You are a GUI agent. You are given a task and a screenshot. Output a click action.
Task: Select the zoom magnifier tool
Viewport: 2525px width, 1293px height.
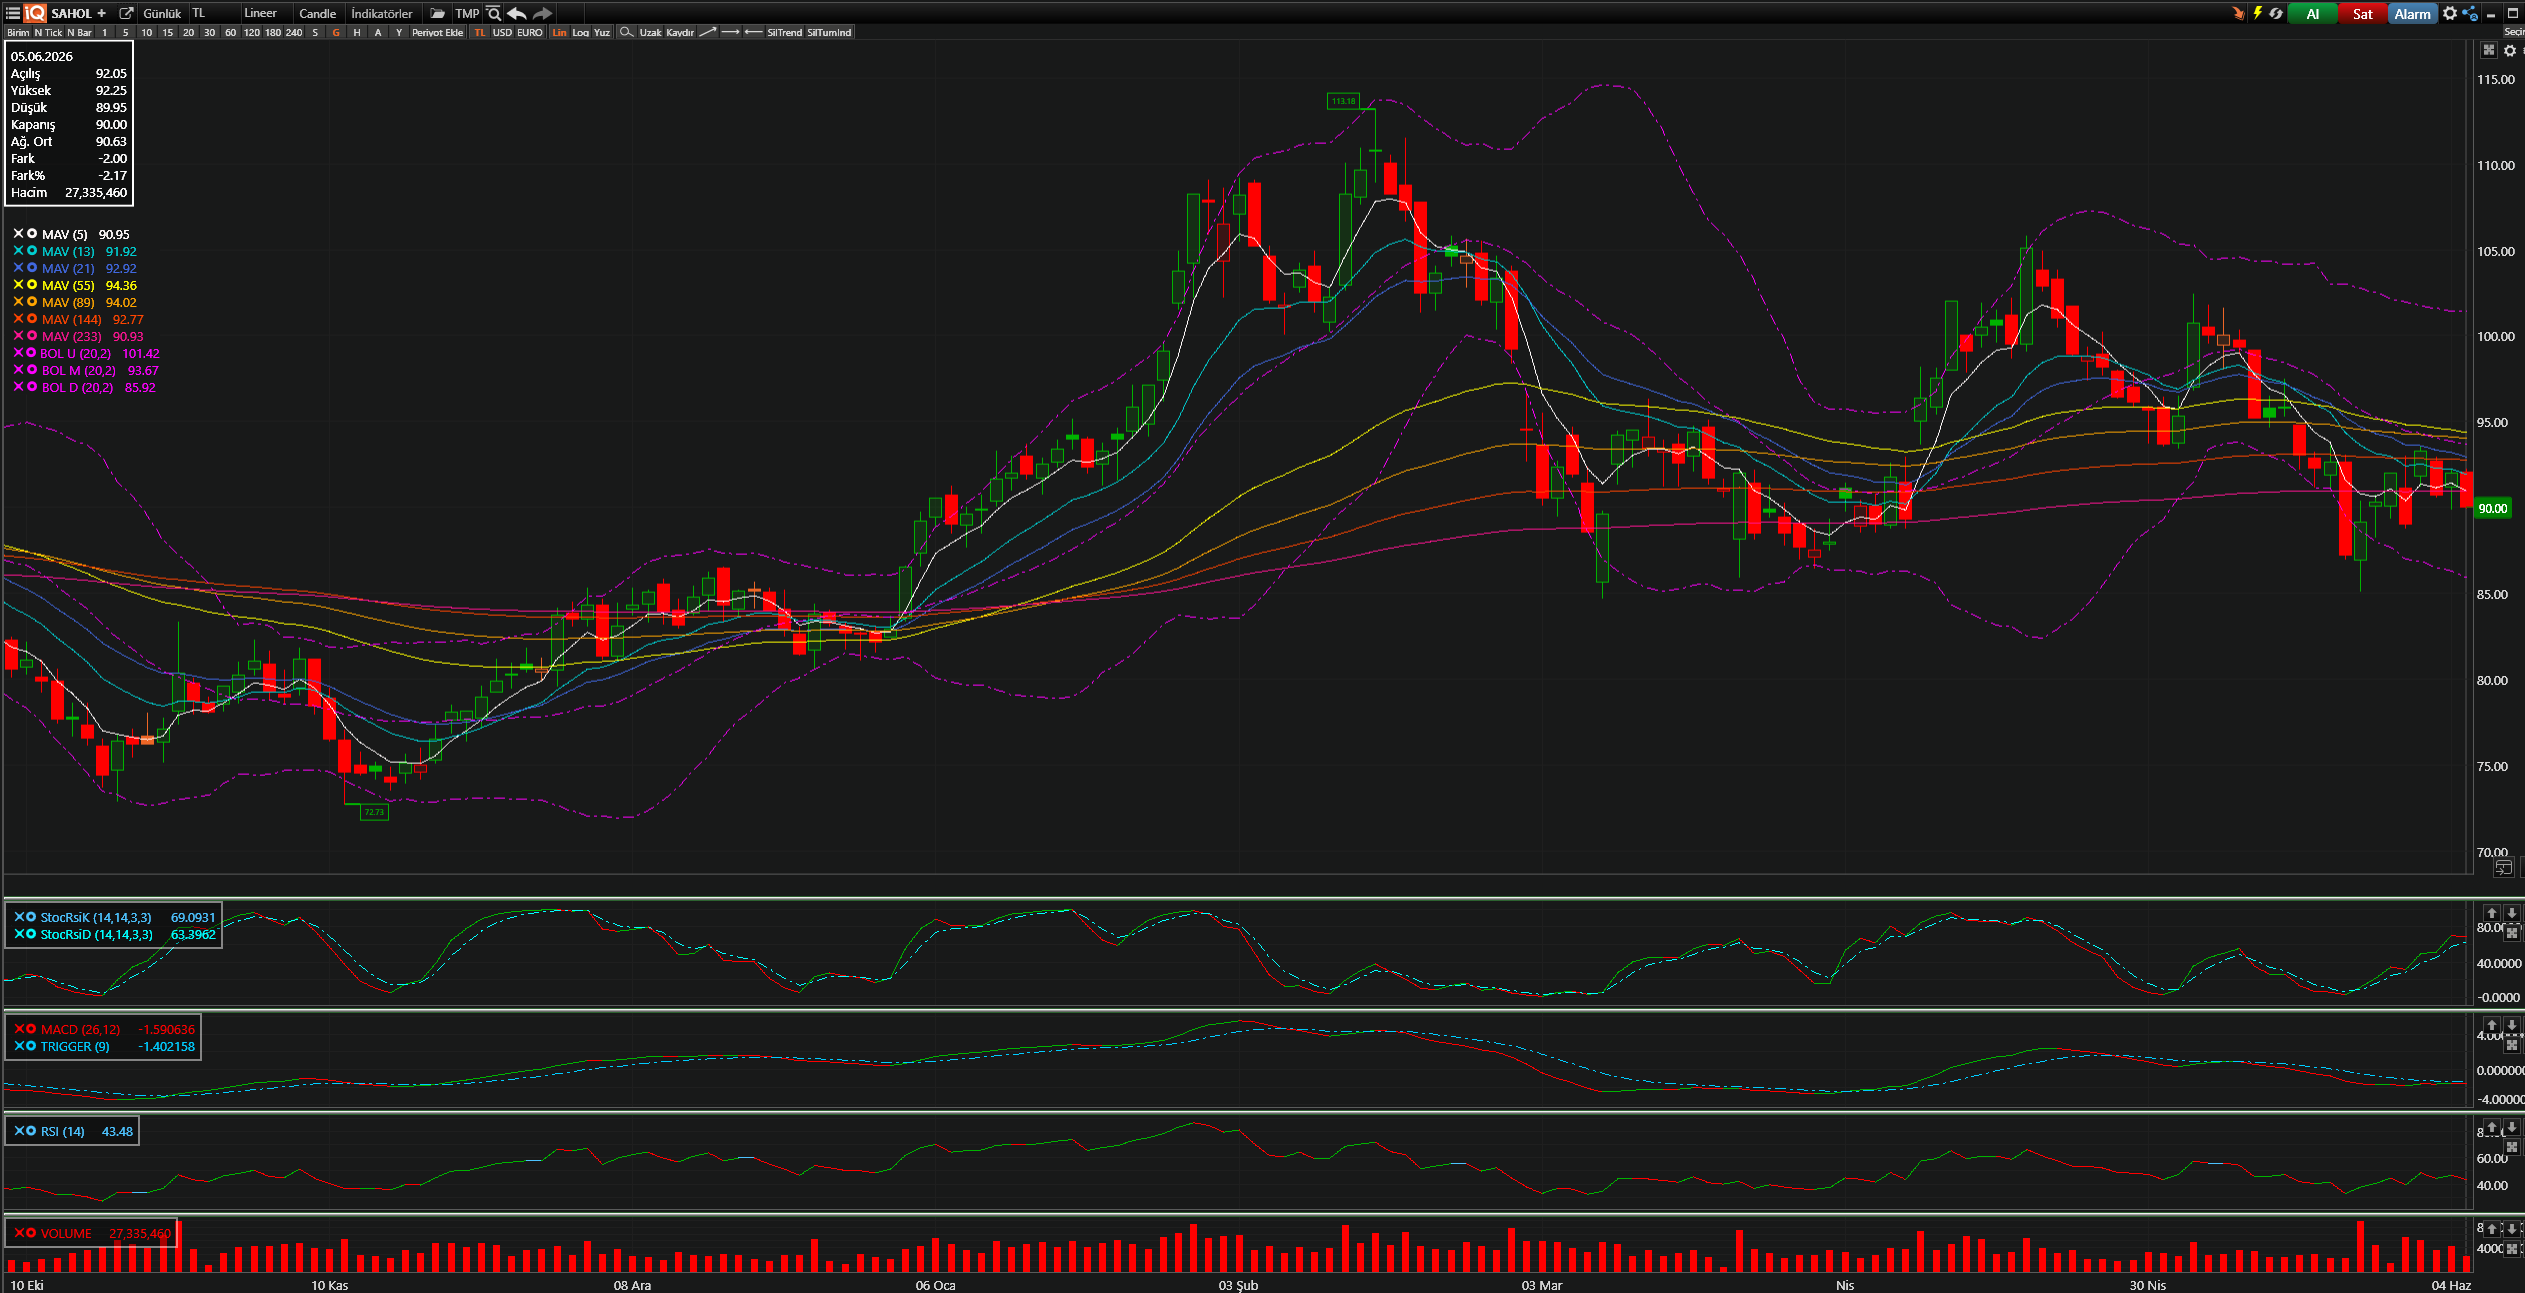click(x=626, y=32)
